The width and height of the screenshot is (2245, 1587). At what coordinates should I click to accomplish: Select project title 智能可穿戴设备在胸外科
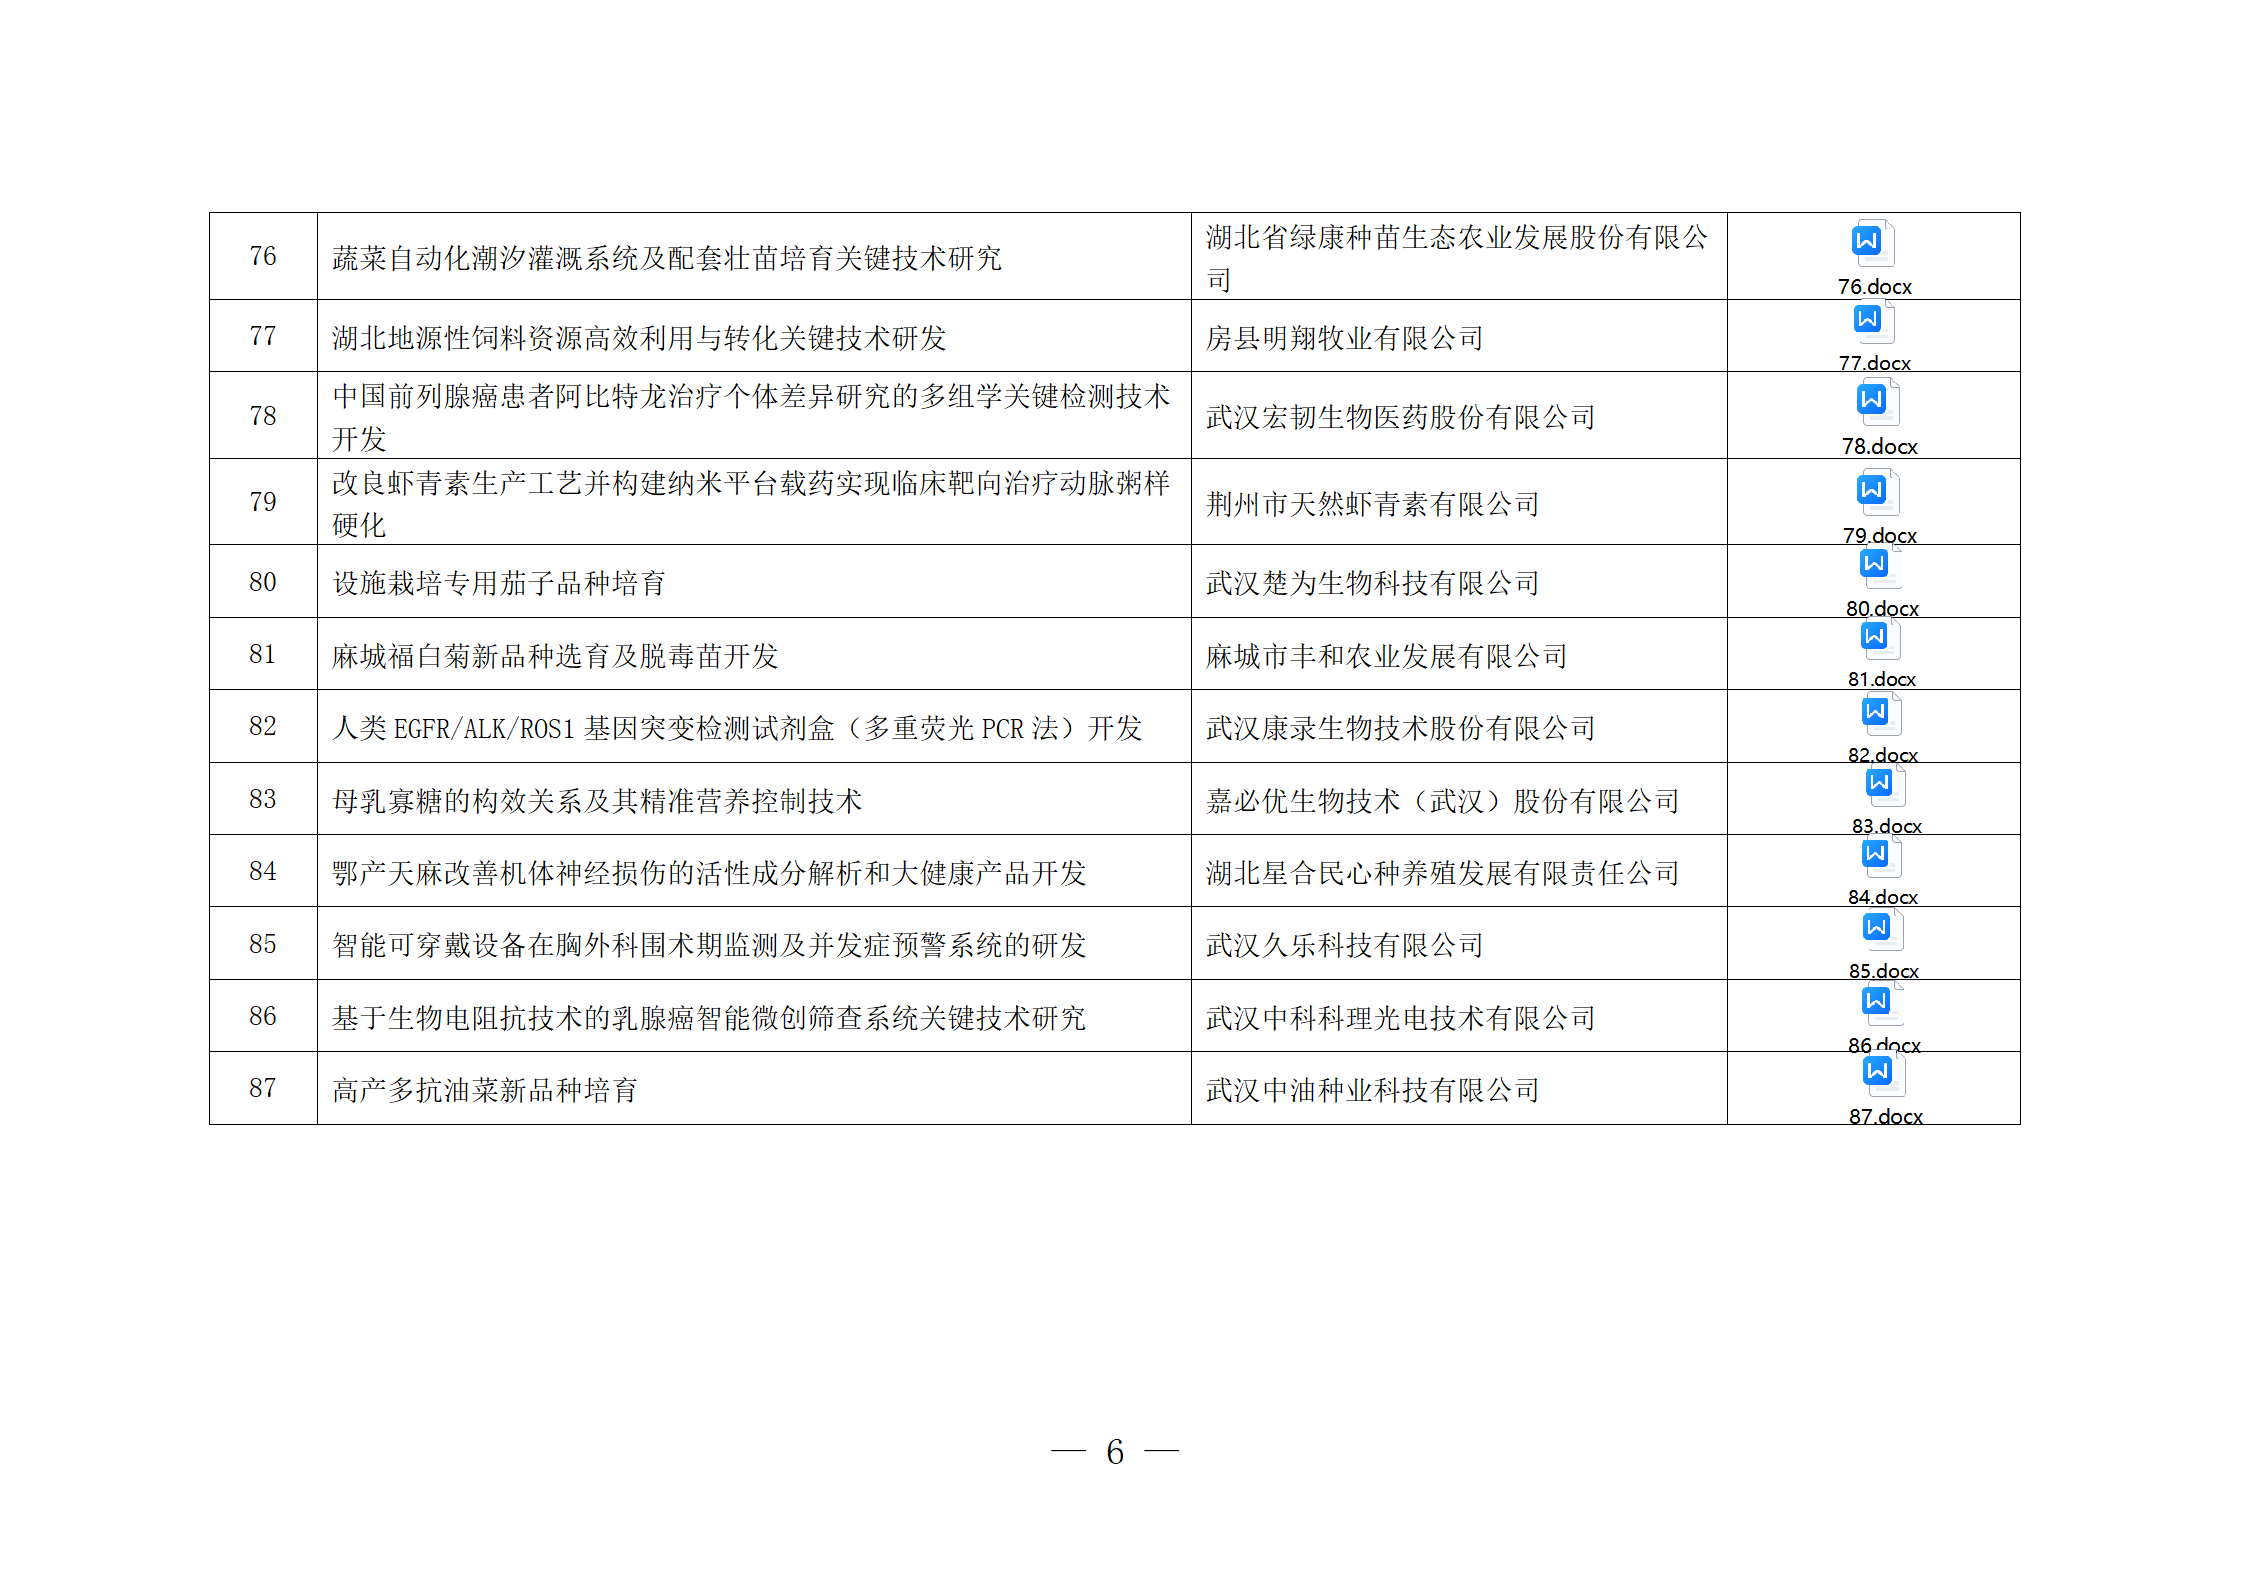[x=709, y=945]
